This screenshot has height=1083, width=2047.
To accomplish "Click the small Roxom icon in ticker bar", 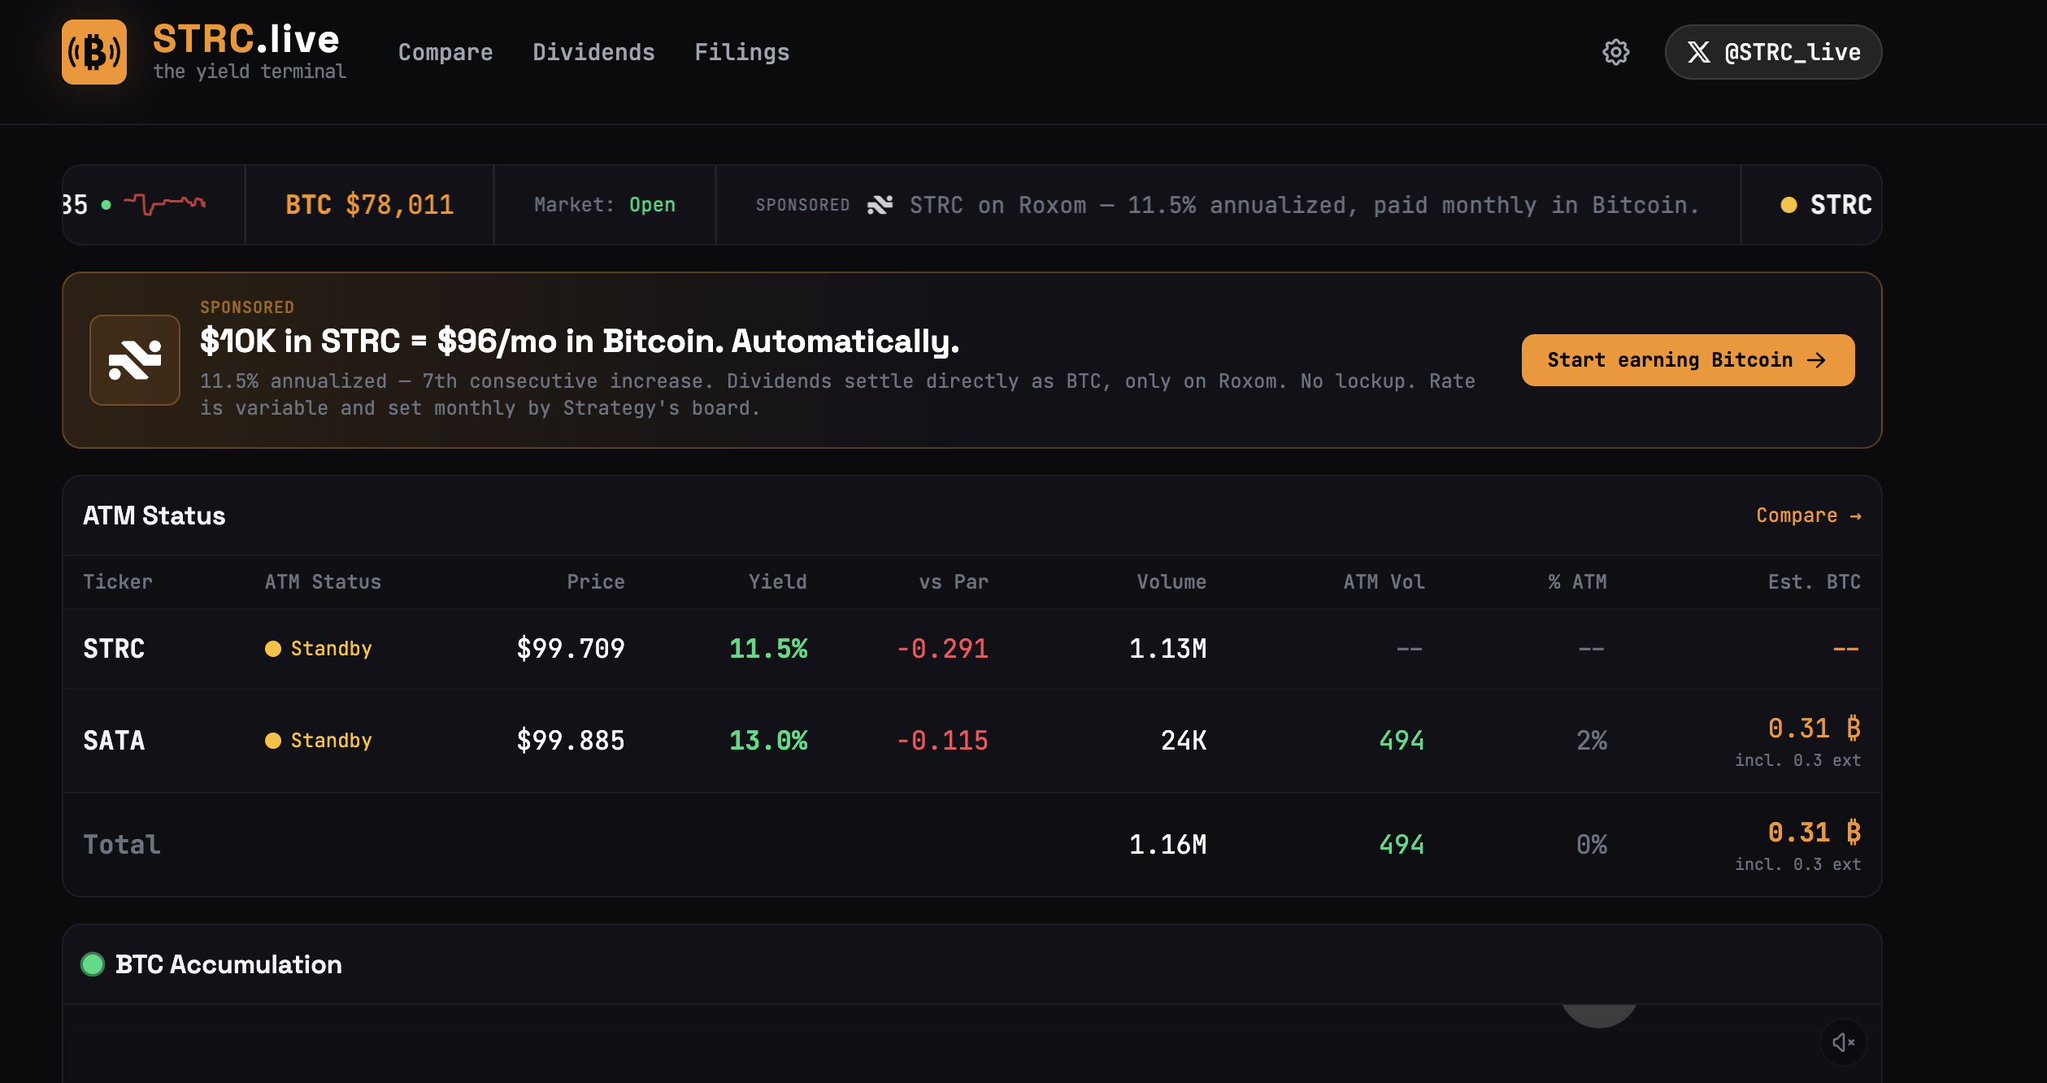I will tap(880, 205).
